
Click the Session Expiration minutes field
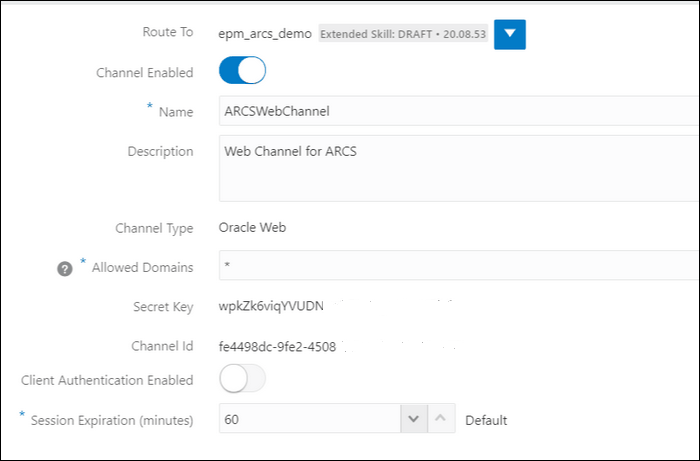click(x=308, y=420)
